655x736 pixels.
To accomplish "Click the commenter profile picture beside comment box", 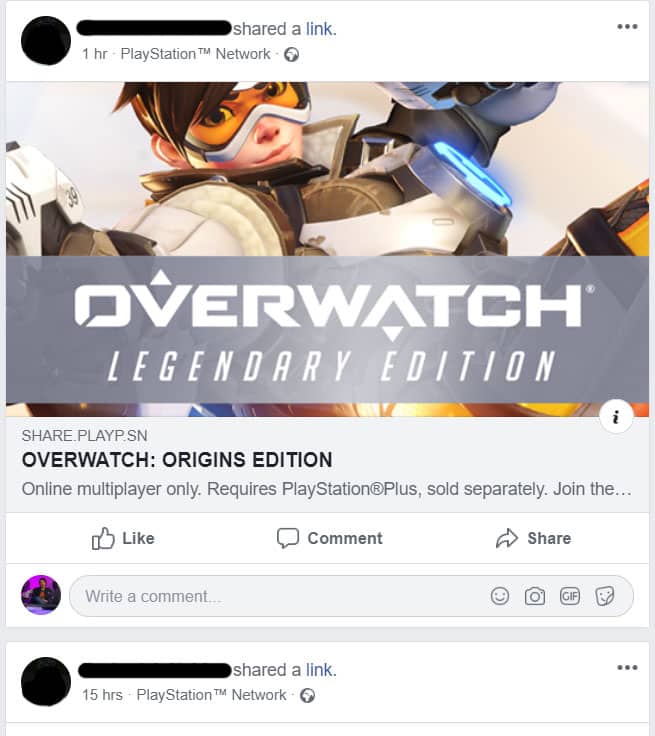I will 41,595.
